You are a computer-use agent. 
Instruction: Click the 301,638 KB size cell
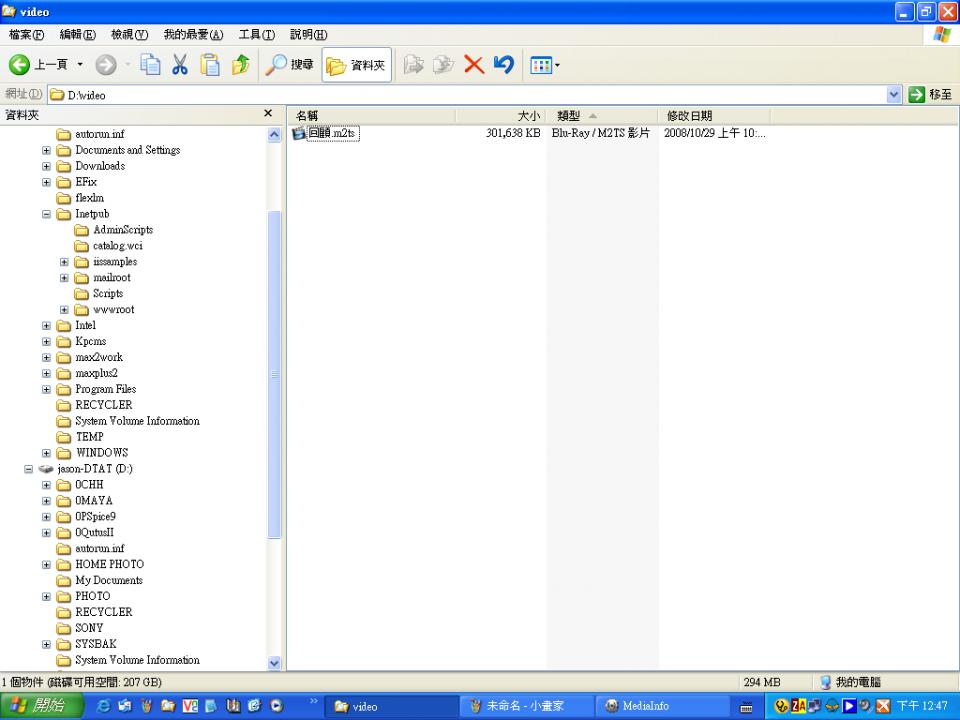[x=513, y=133]
